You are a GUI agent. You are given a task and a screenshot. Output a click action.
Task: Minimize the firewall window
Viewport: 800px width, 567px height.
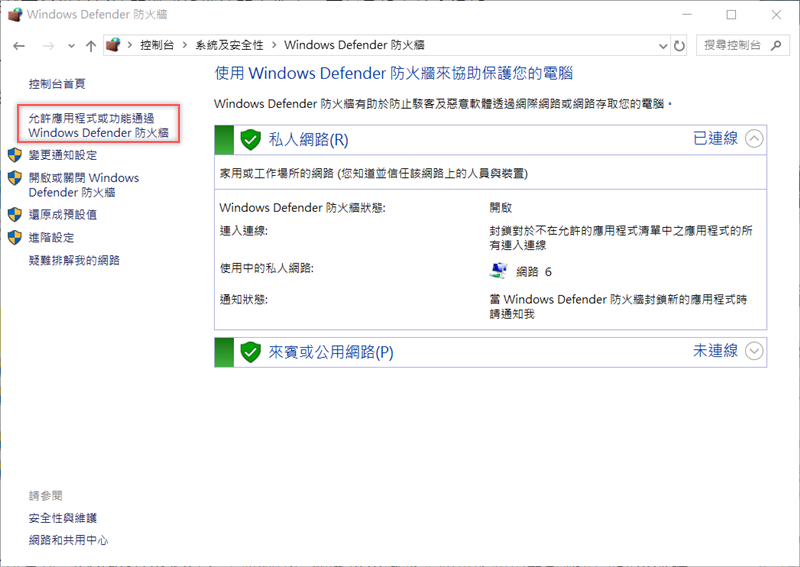coord(687,15)
